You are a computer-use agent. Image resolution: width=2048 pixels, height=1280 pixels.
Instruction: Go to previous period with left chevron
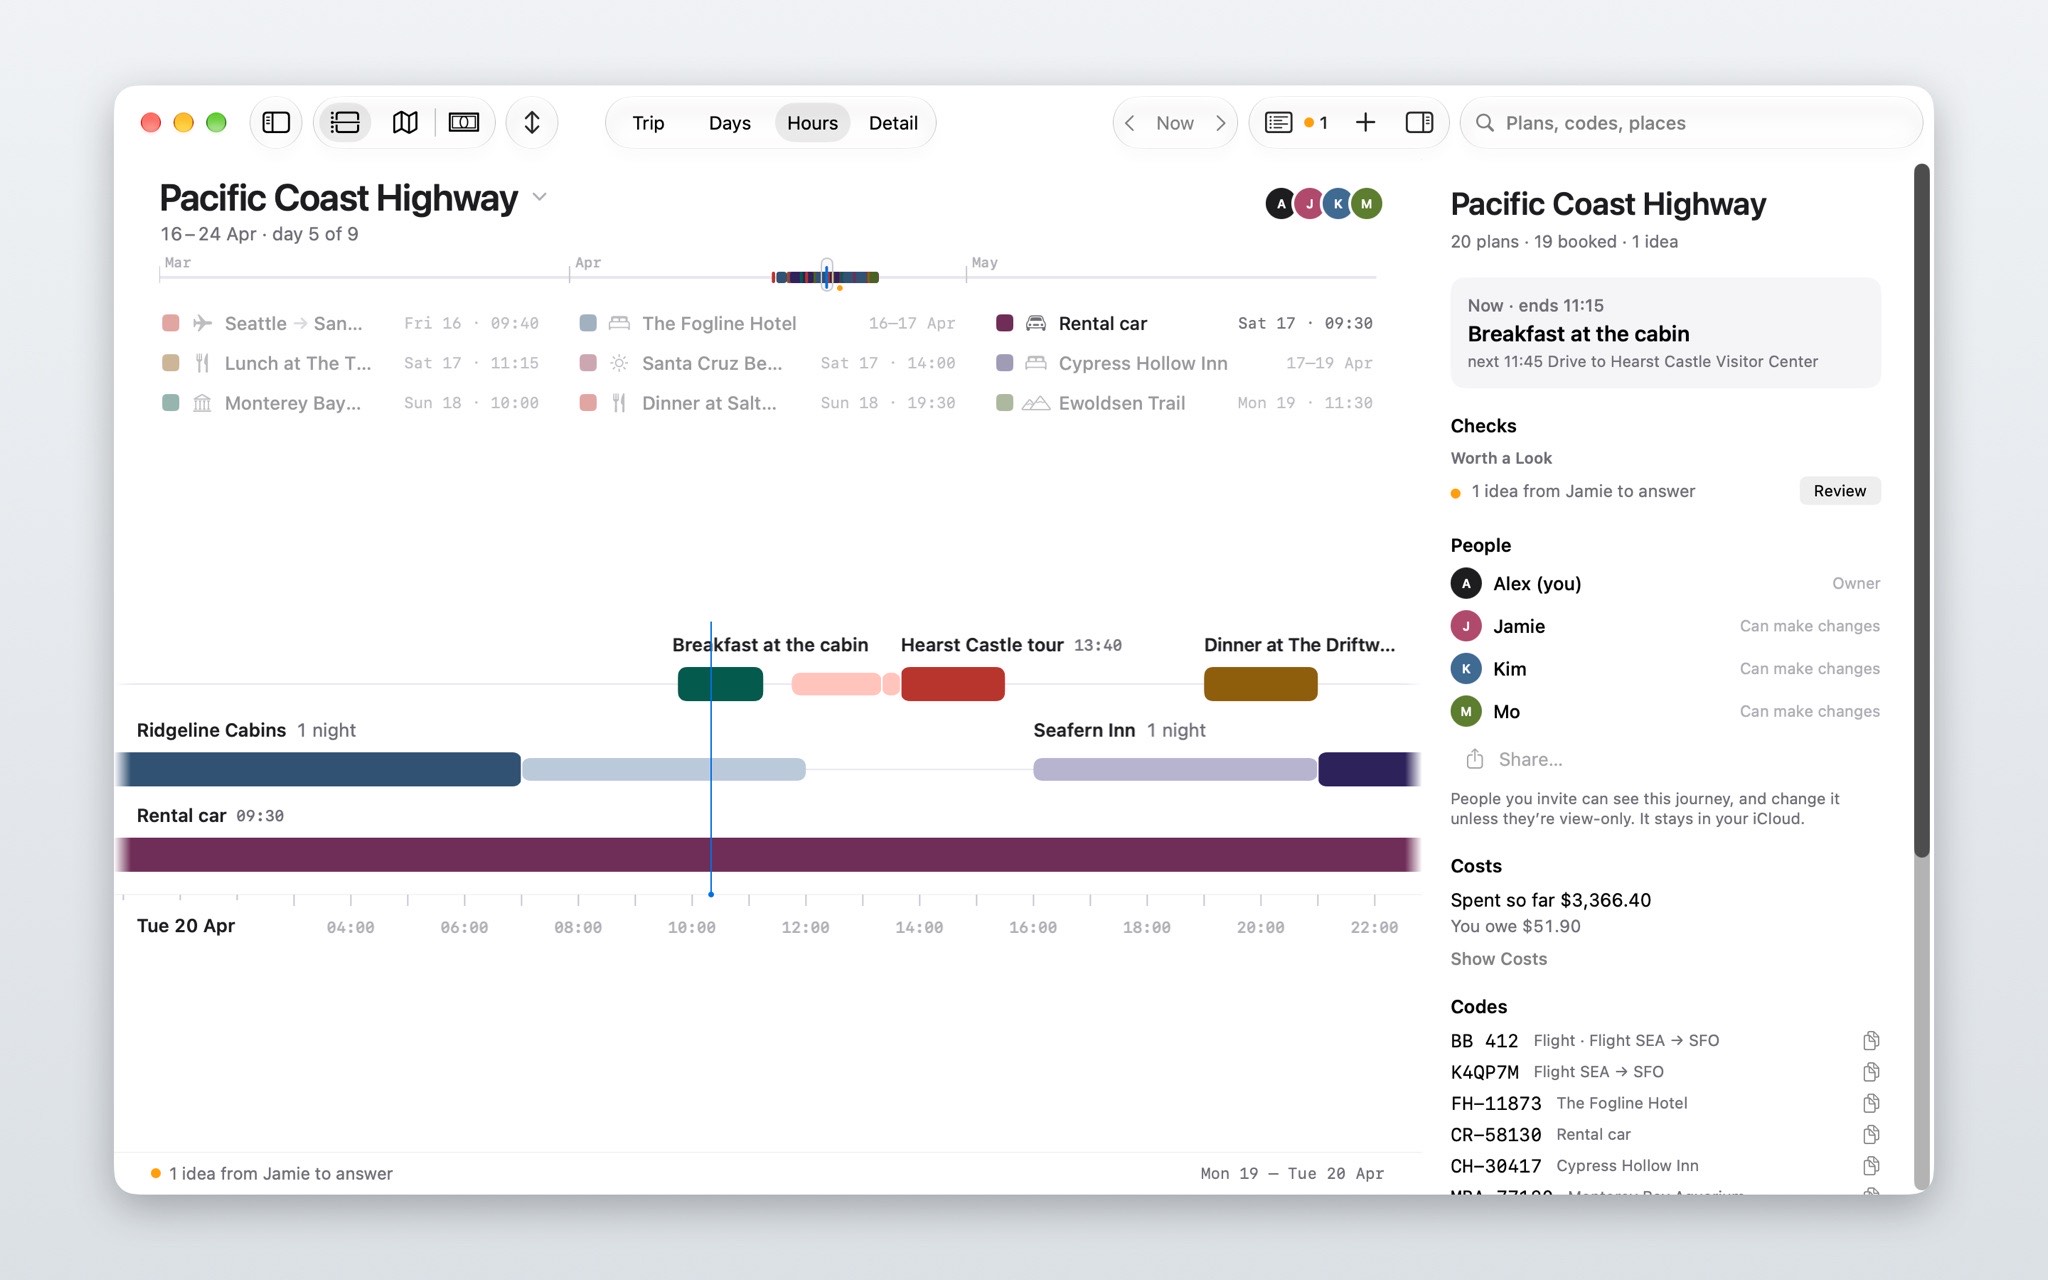tap(1130, 123)
